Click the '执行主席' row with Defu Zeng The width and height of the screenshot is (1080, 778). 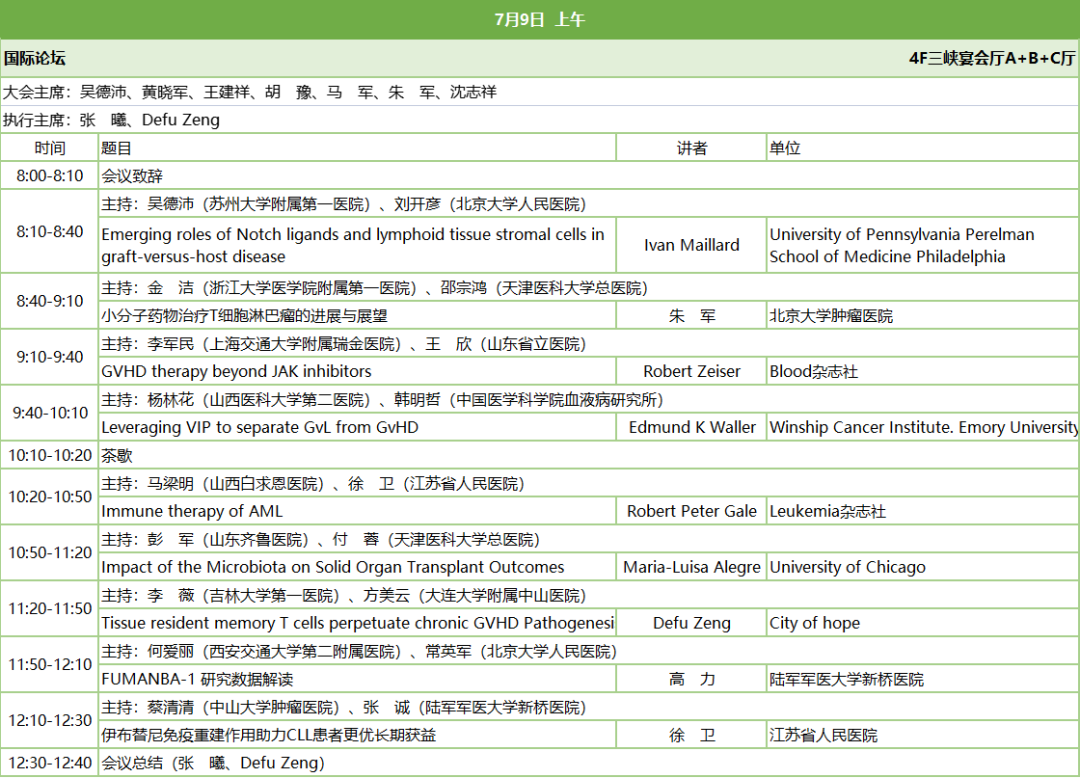539,120
